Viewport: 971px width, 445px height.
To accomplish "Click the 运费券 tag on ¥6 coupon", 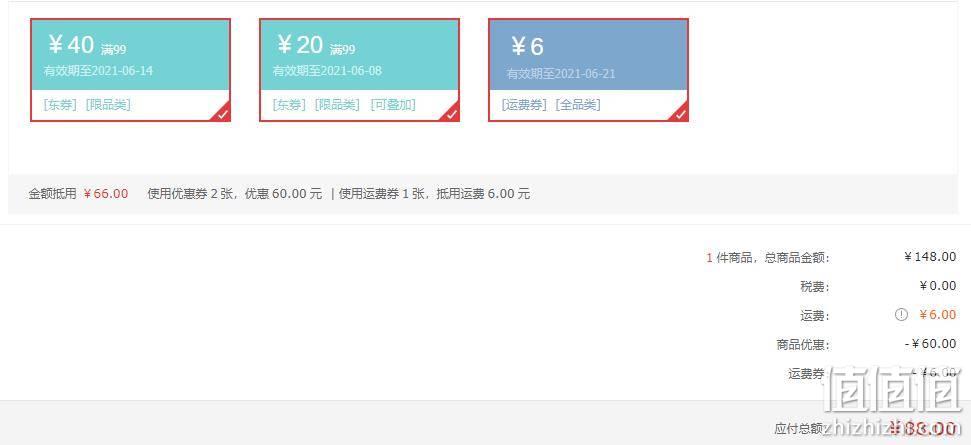I will pyautogui.click(x=525, y=105).
